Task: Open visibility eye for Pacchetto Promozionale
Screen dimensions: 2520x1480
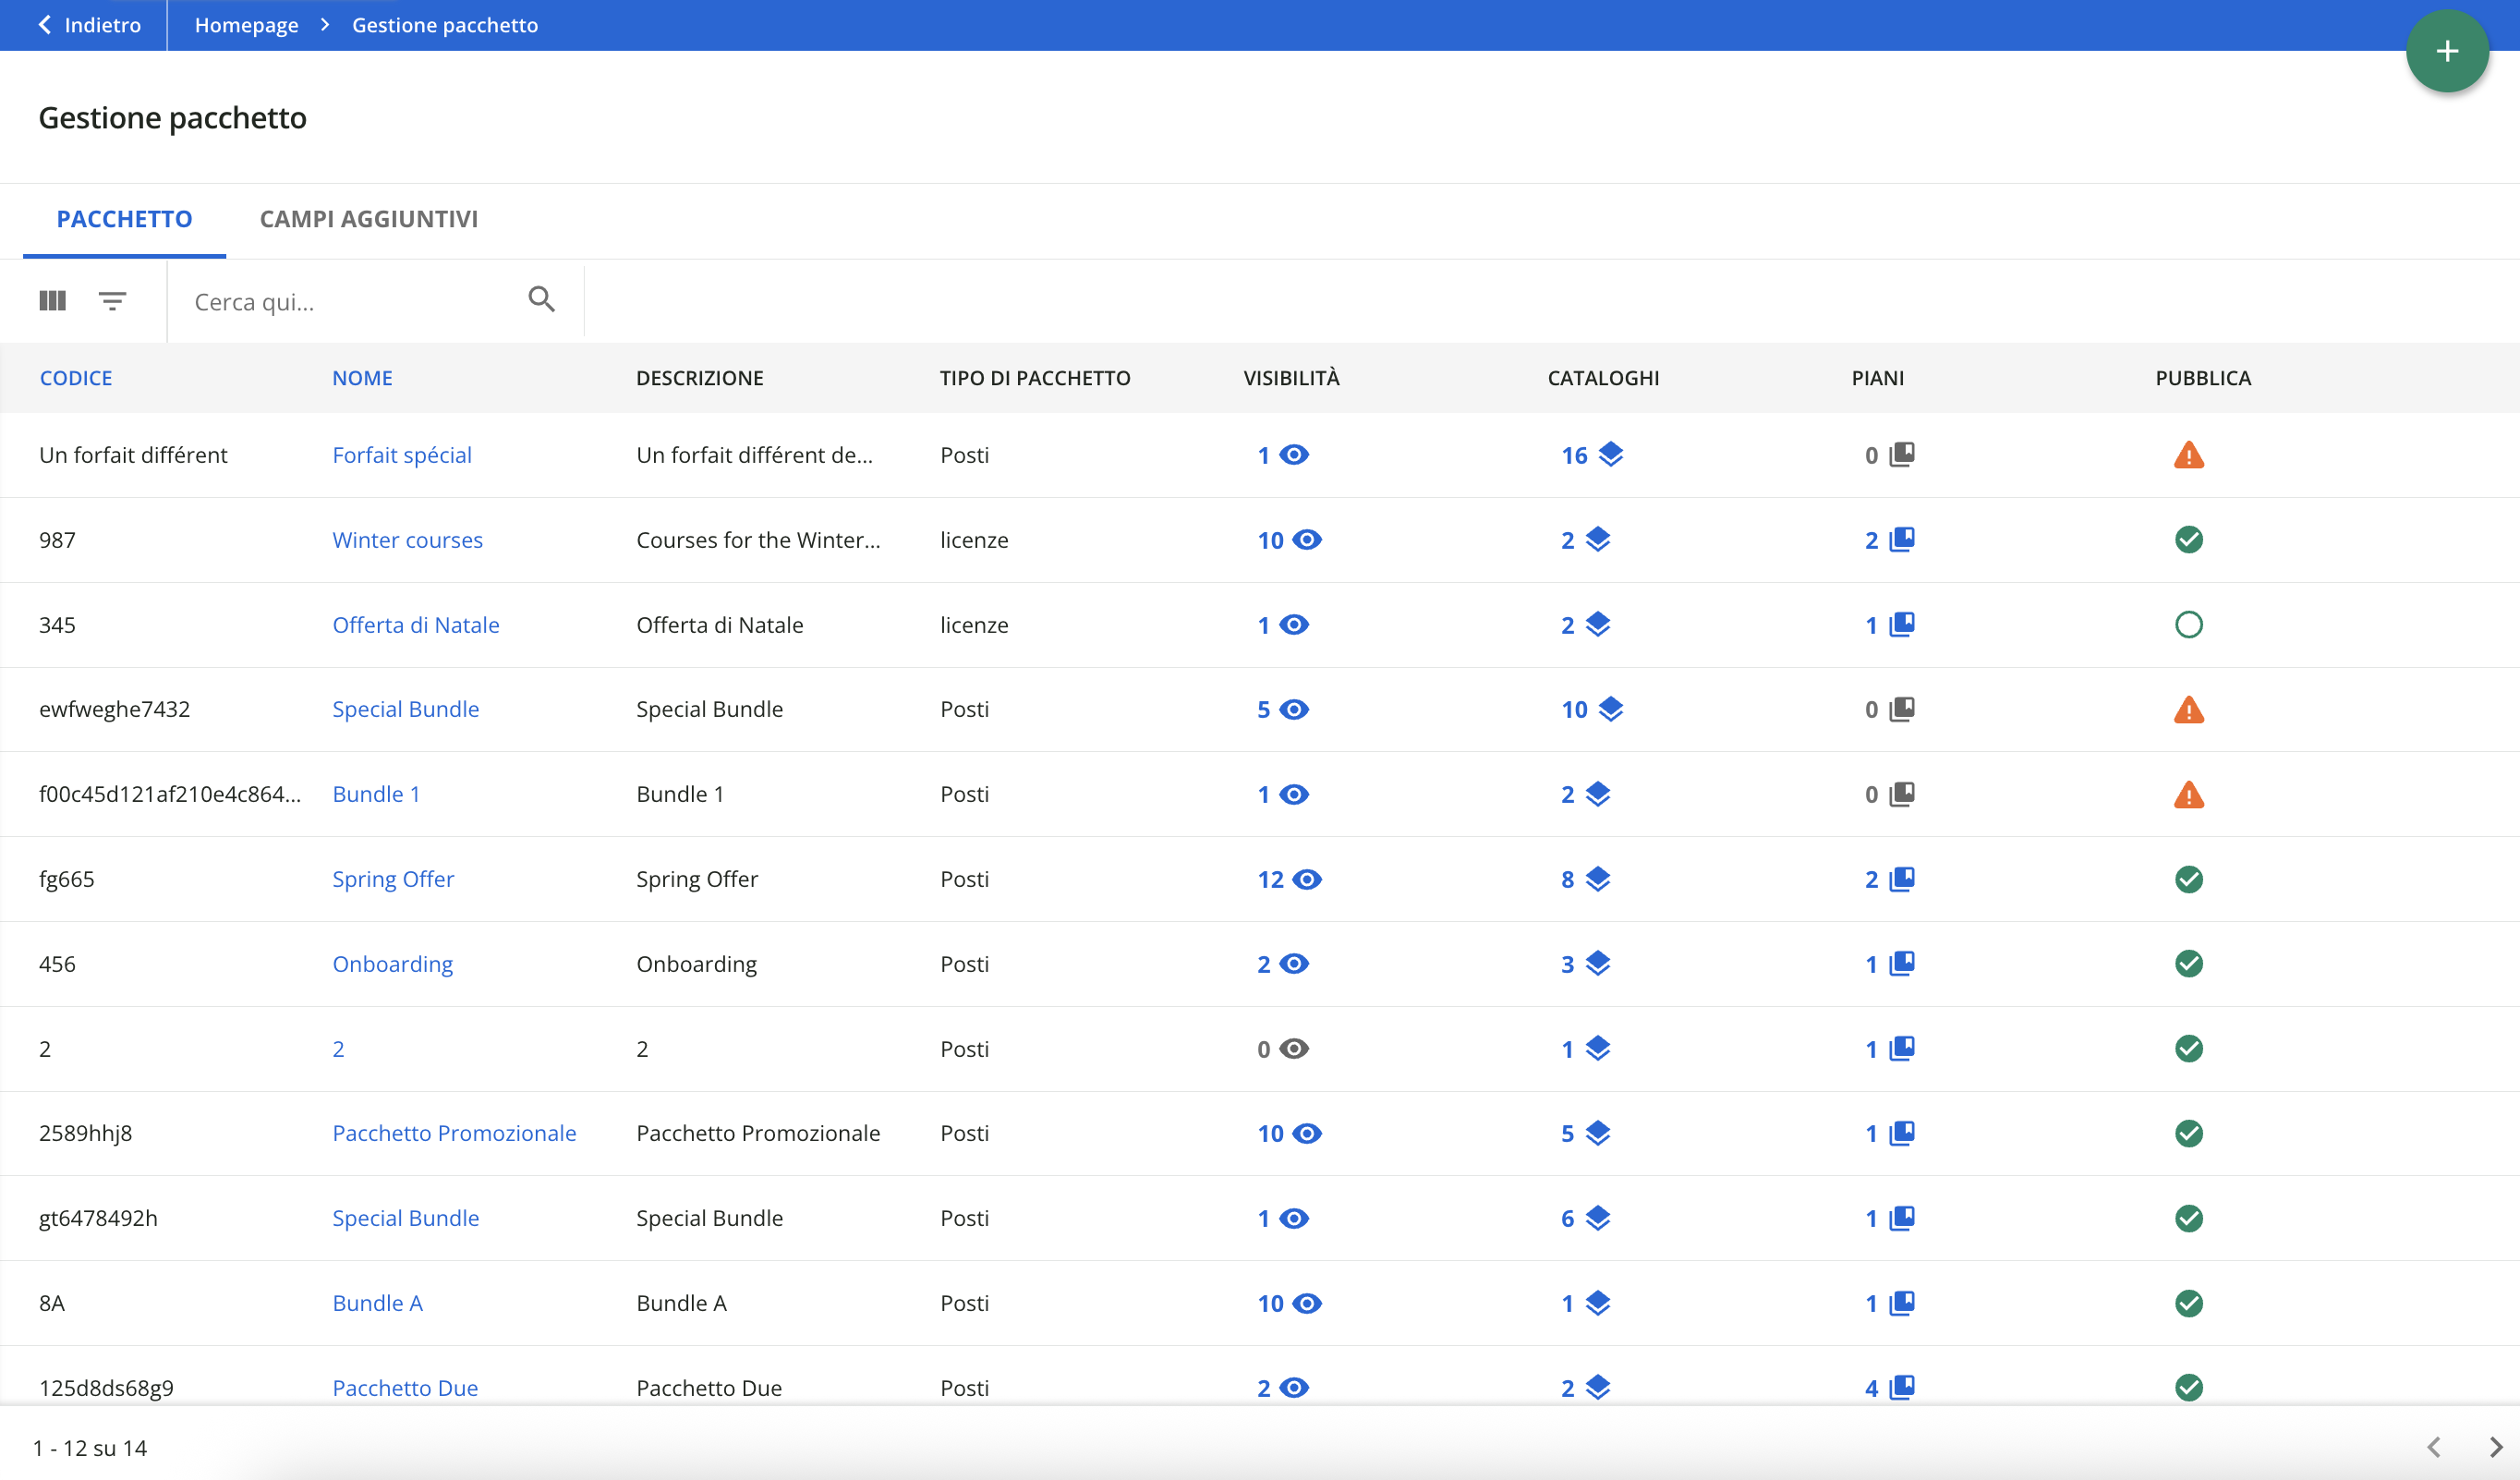Action: coord(1307,1133)
